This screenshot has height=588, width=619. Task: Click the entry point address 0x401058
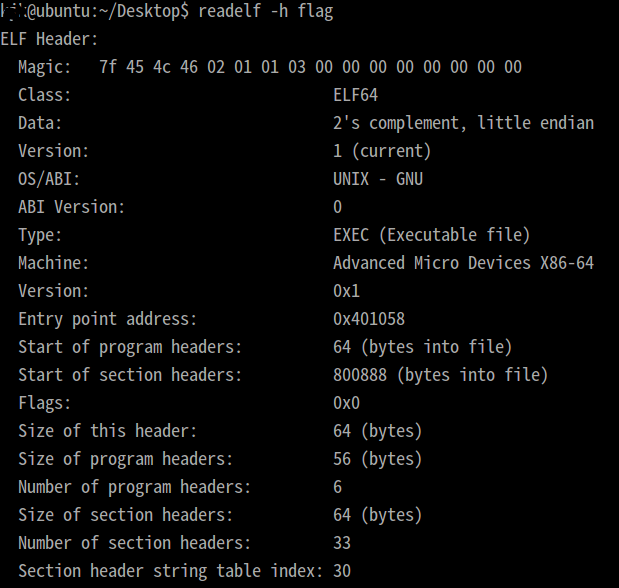(x=369, y=319)
